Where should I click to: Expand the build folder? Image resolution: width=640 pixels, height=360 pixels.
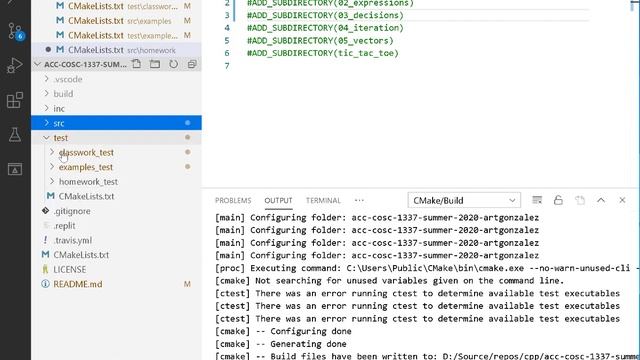coord(116,93)
